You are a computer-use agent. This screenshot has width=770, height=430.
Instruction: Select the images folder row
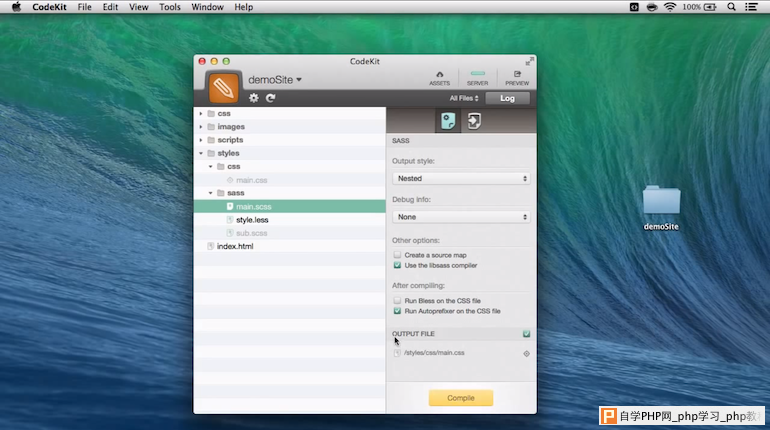tap(290, 127)
